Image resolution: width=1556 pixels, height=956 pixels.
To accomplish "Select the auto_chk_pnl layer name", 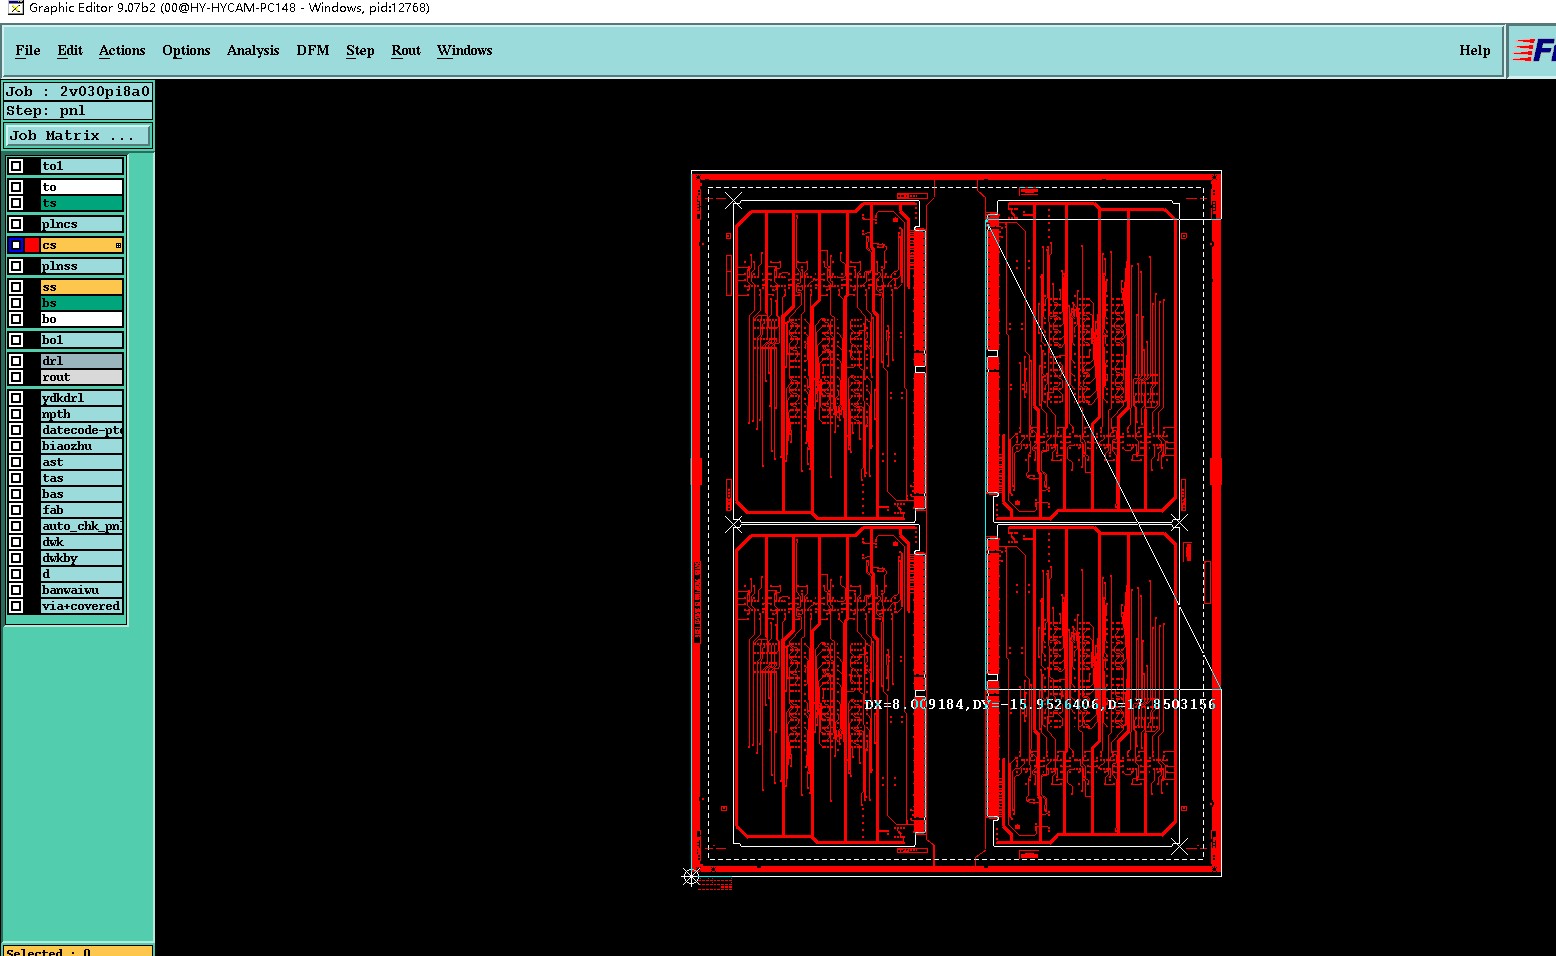I will tap(81, 526).
